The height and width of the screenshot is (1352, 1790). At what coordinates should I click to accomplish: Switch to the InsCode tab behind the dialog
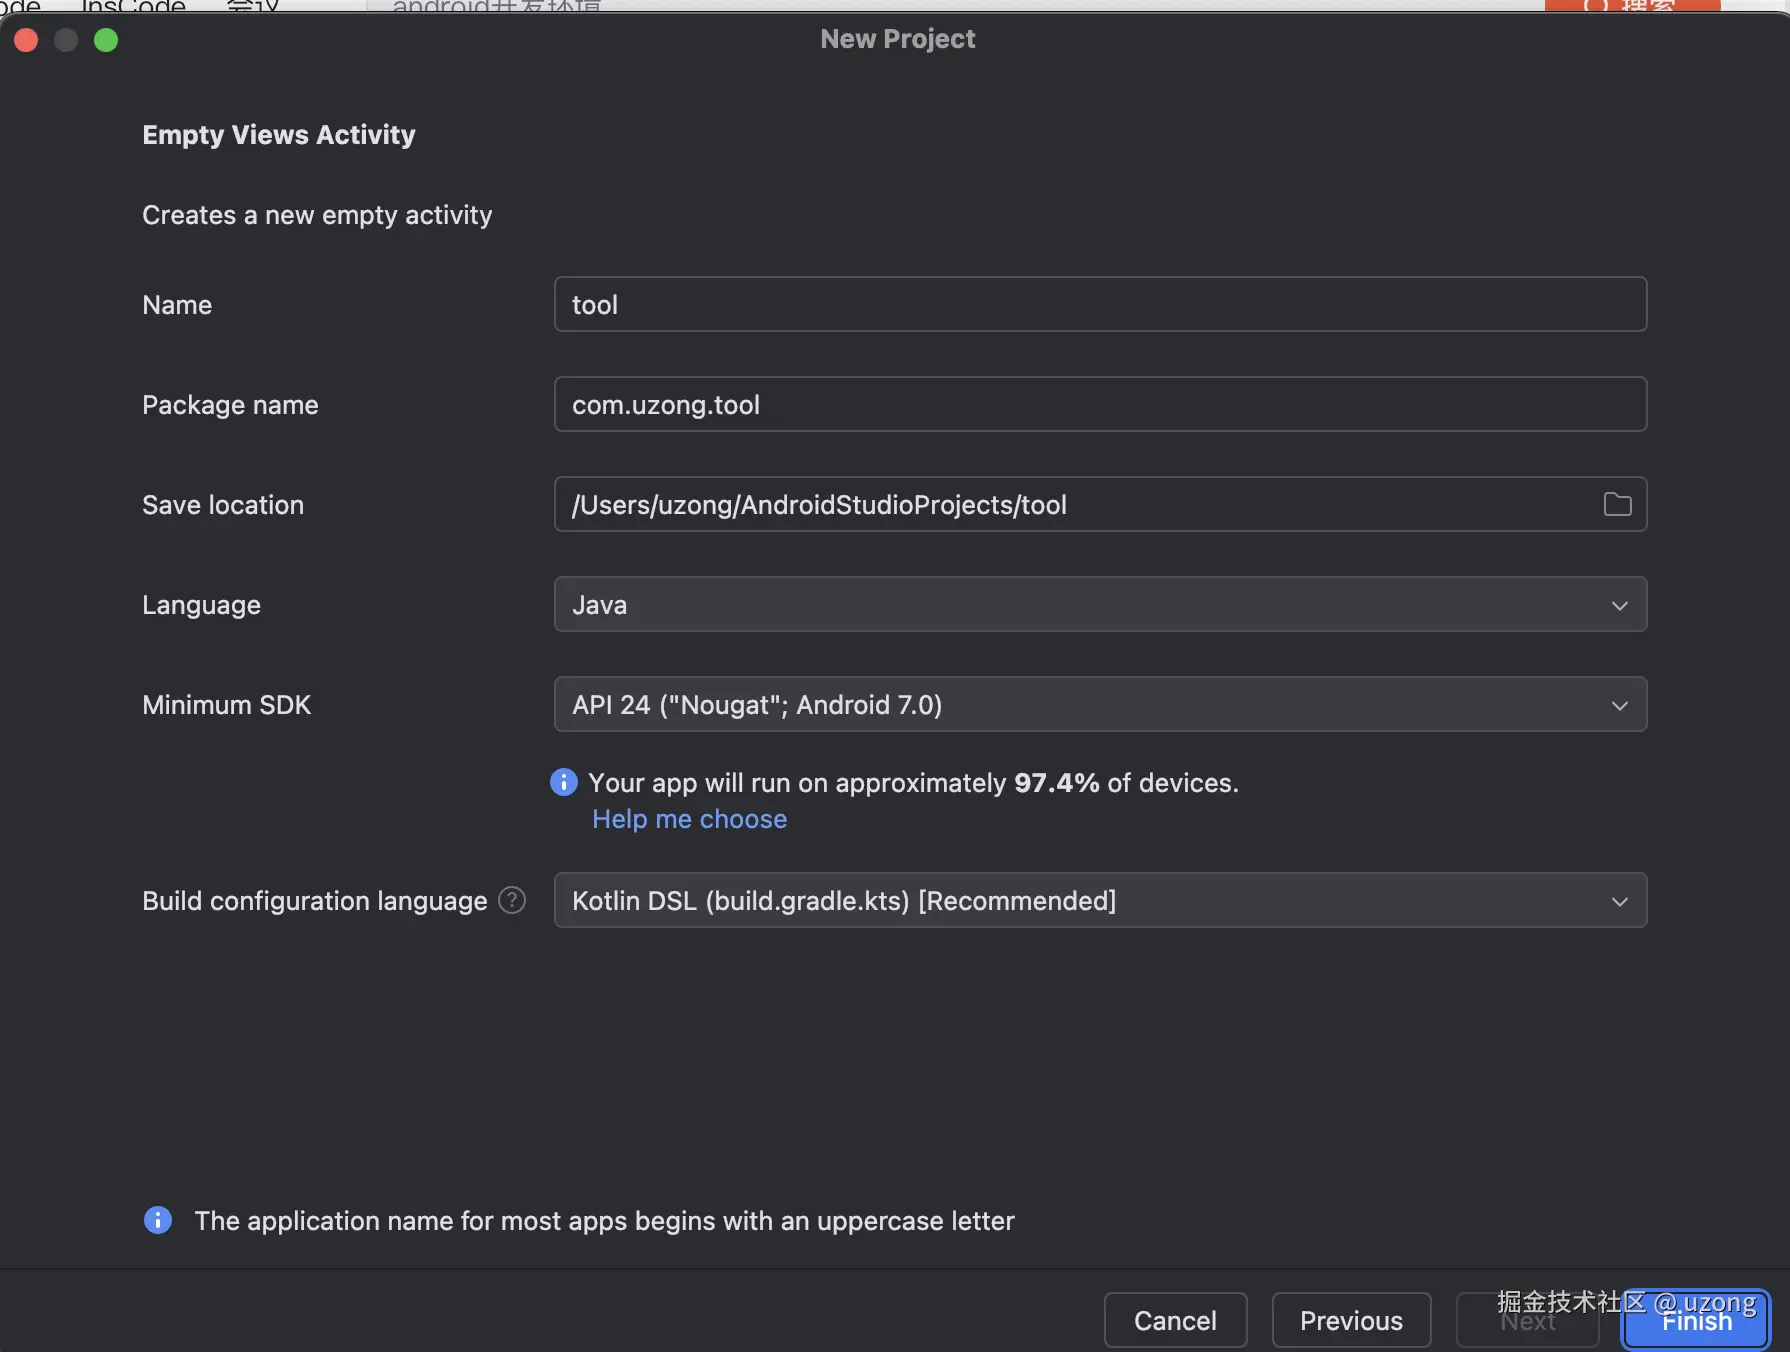[x=133, y=6]
